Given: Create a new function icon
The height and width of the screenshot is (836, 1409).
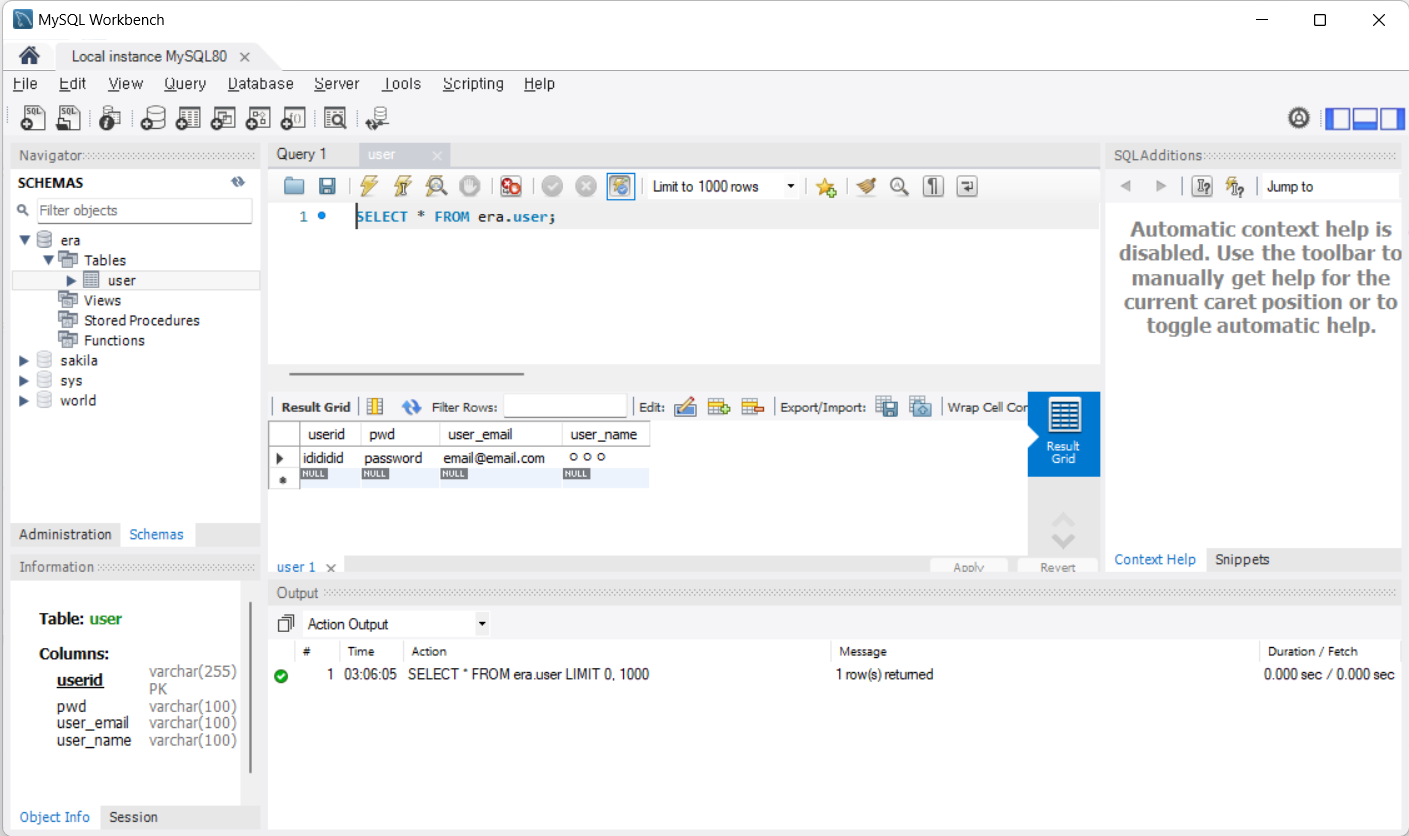Looking at the screenshot, I should (x=293, y=119).
